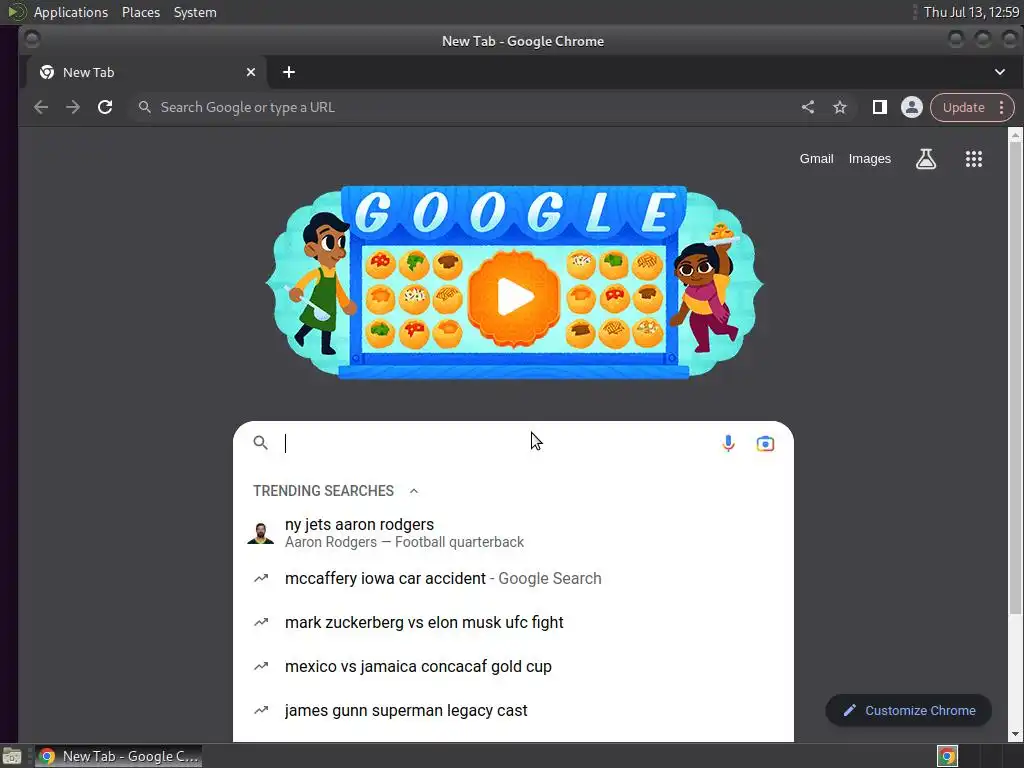Open the Gmail link
The image size is (1024, 768).
click(816, 159)
